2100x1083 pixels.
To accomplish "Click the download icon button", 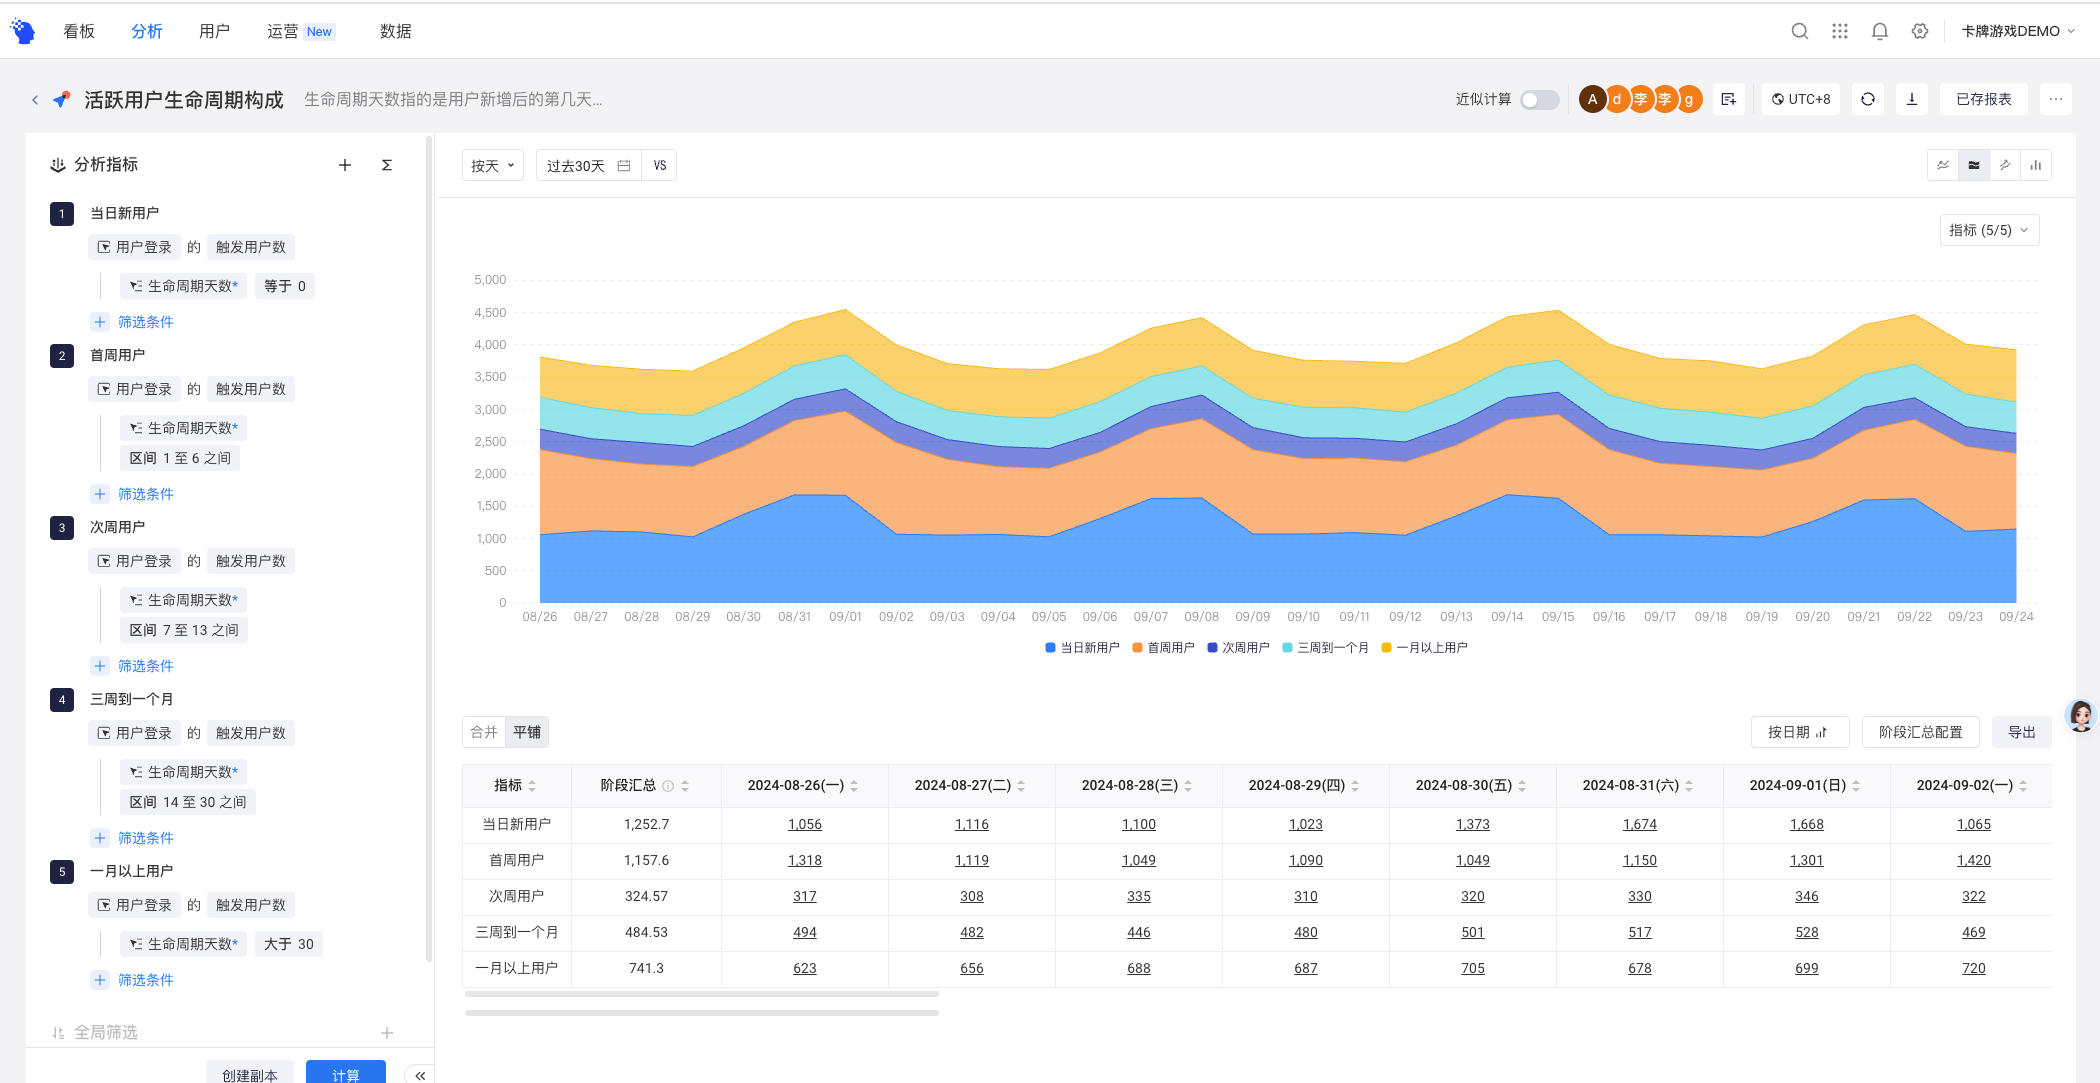I will 1912,99.
